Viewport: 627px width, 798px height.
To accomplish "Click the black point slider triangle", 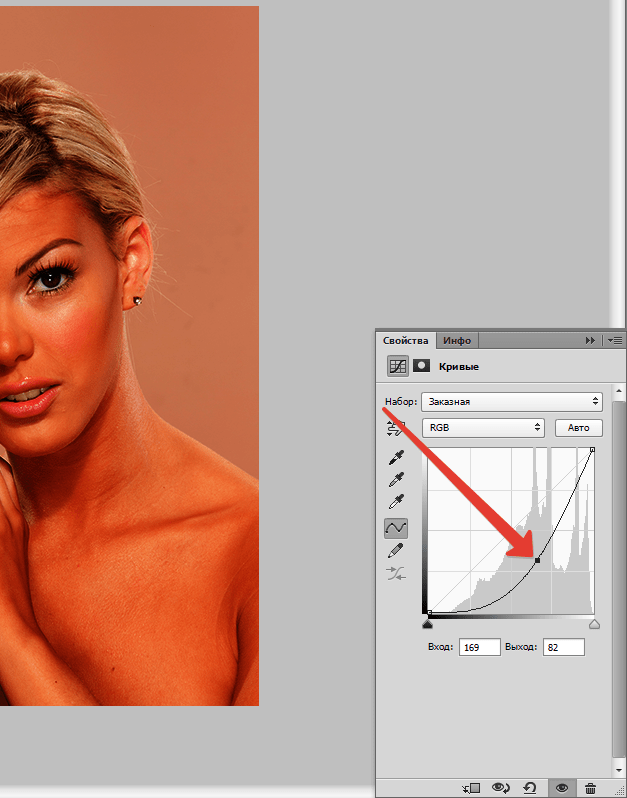I will 428,624.
